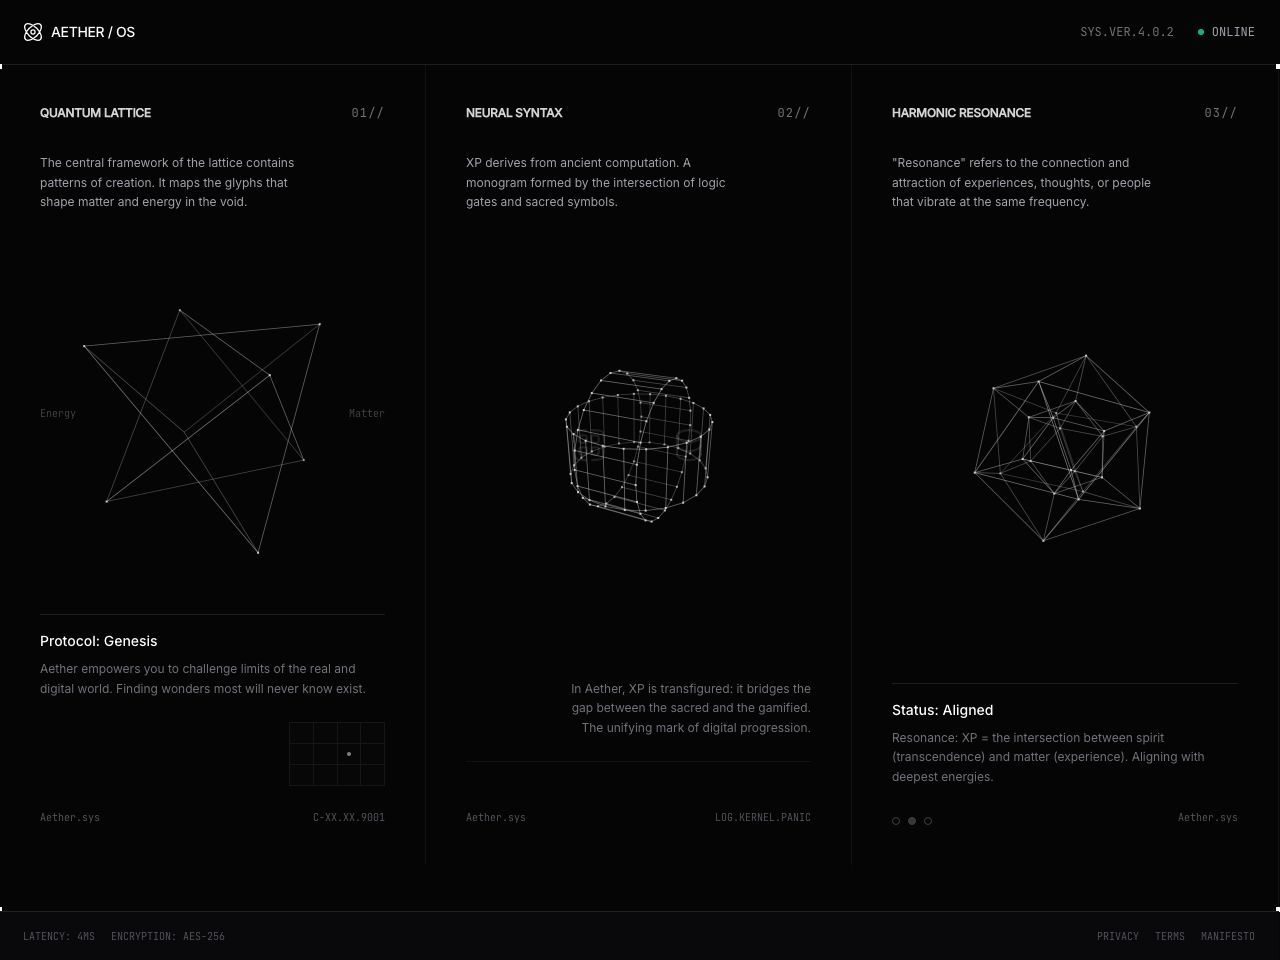Select the third pagination dot

pyautogui.click(x=928, y=821)
